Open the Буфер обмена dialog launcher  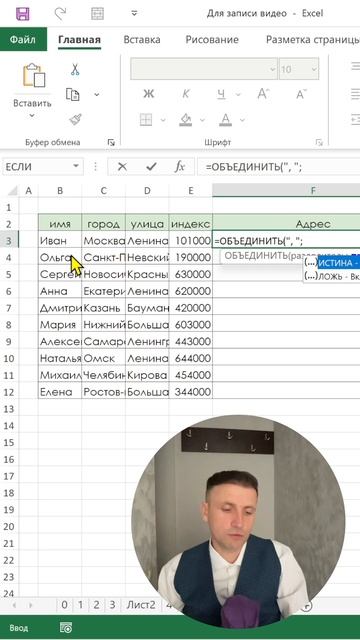click(x=111, y=142)
